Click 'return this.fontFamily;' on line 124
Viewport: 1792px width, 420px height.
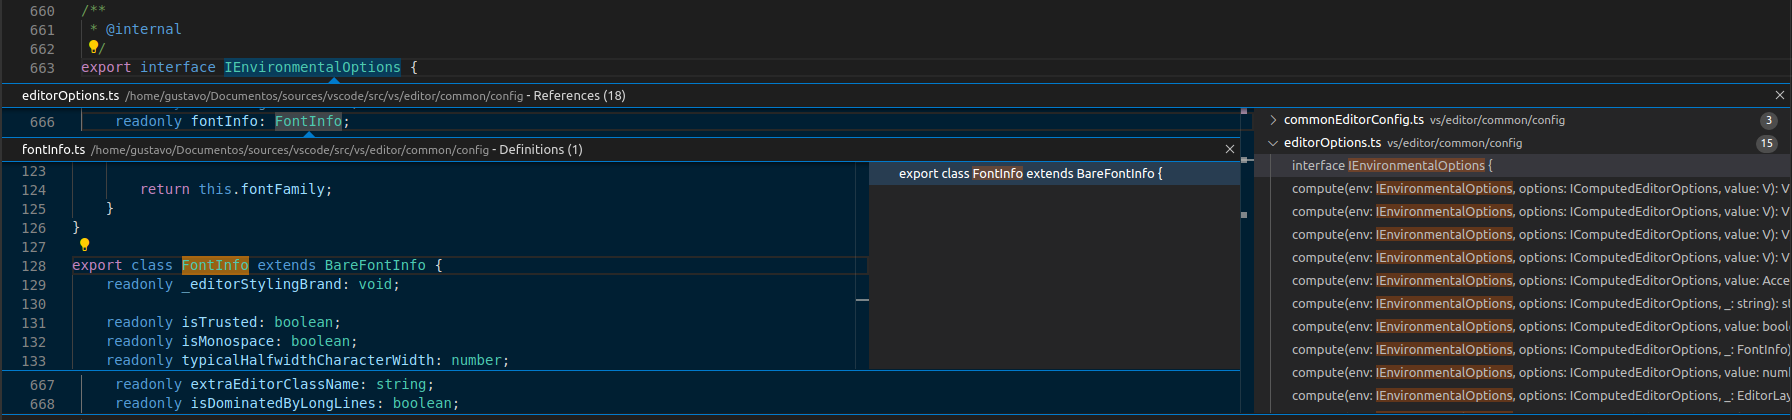click(236, 189)
